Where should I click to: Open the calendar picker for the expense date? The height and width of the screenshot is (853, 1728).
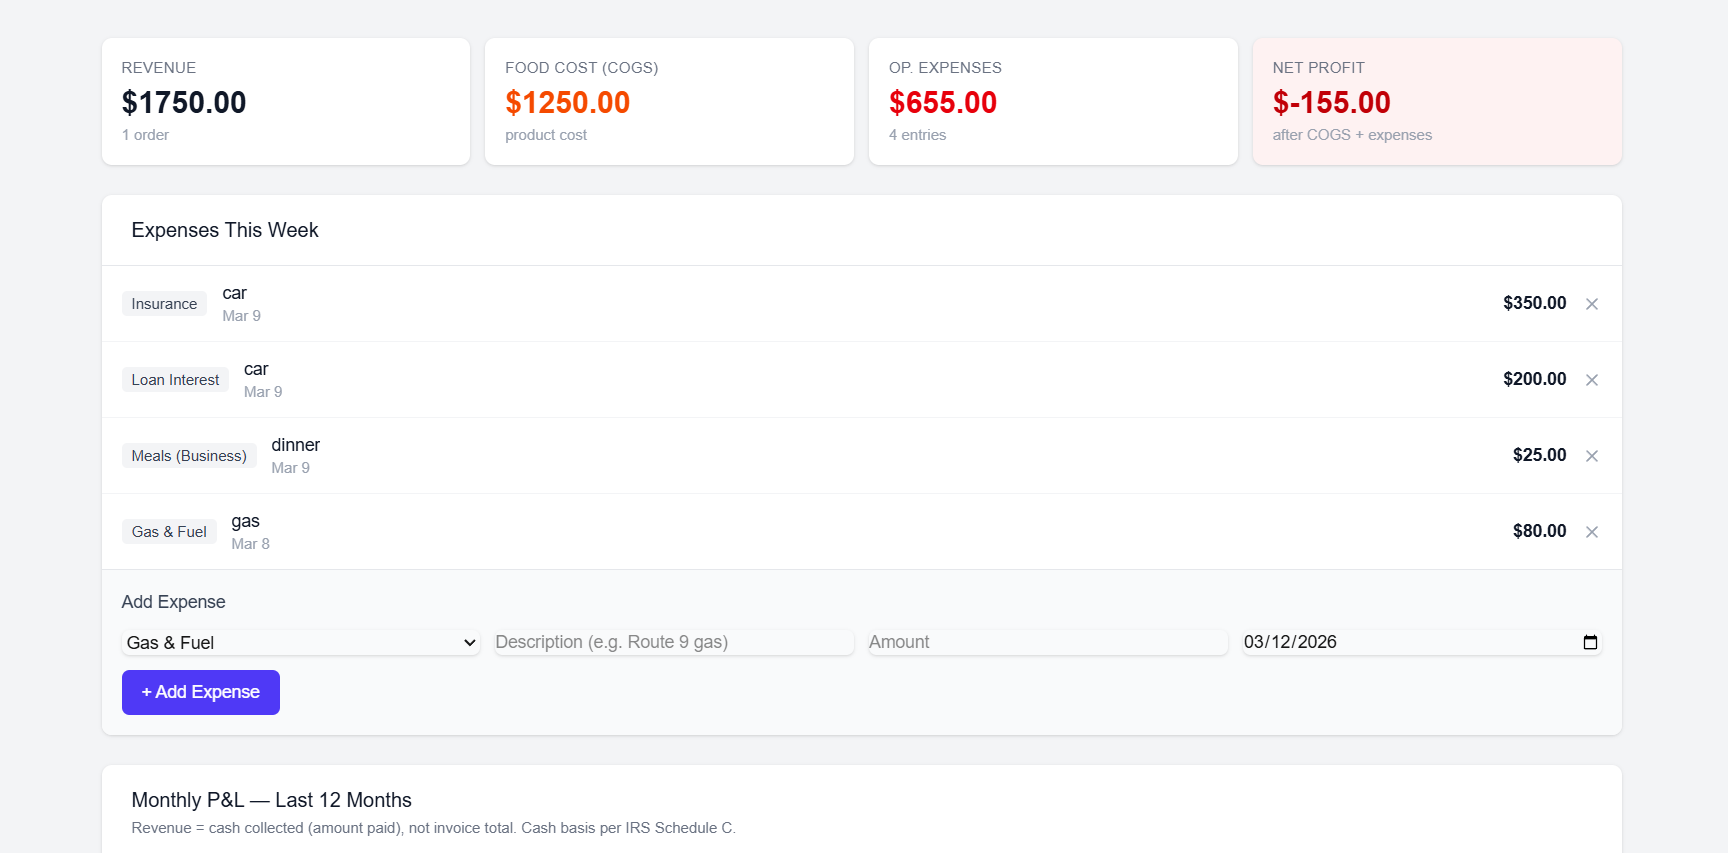point(1590,642)
